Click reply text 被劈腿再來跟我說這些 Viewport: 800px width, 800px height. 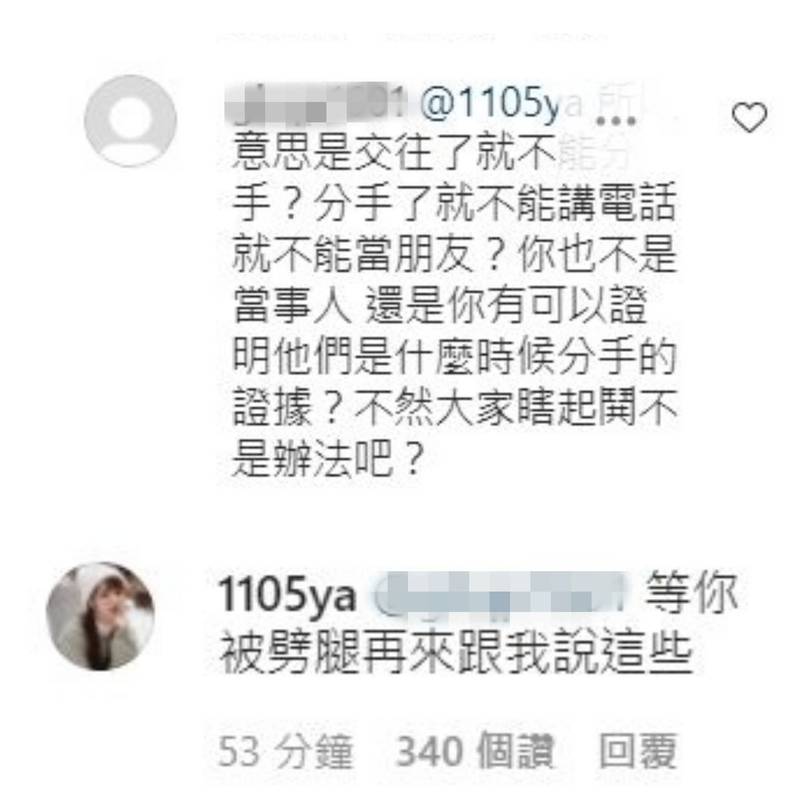(456, 654)
